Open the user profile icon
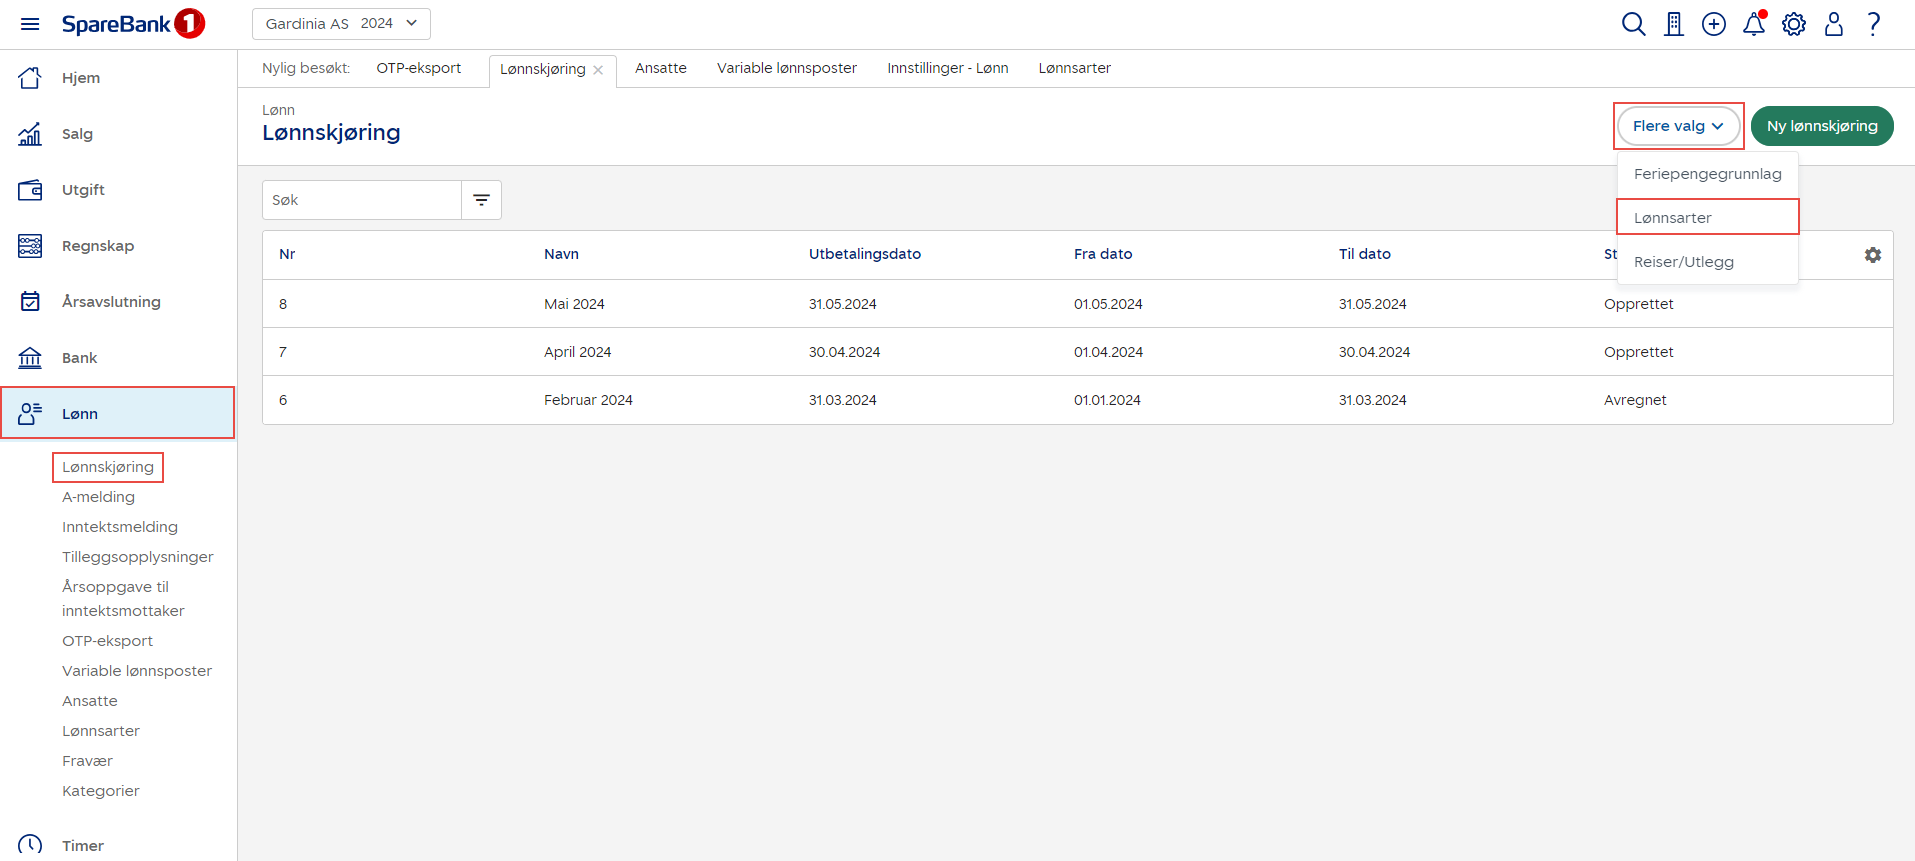 point(1834,24)
